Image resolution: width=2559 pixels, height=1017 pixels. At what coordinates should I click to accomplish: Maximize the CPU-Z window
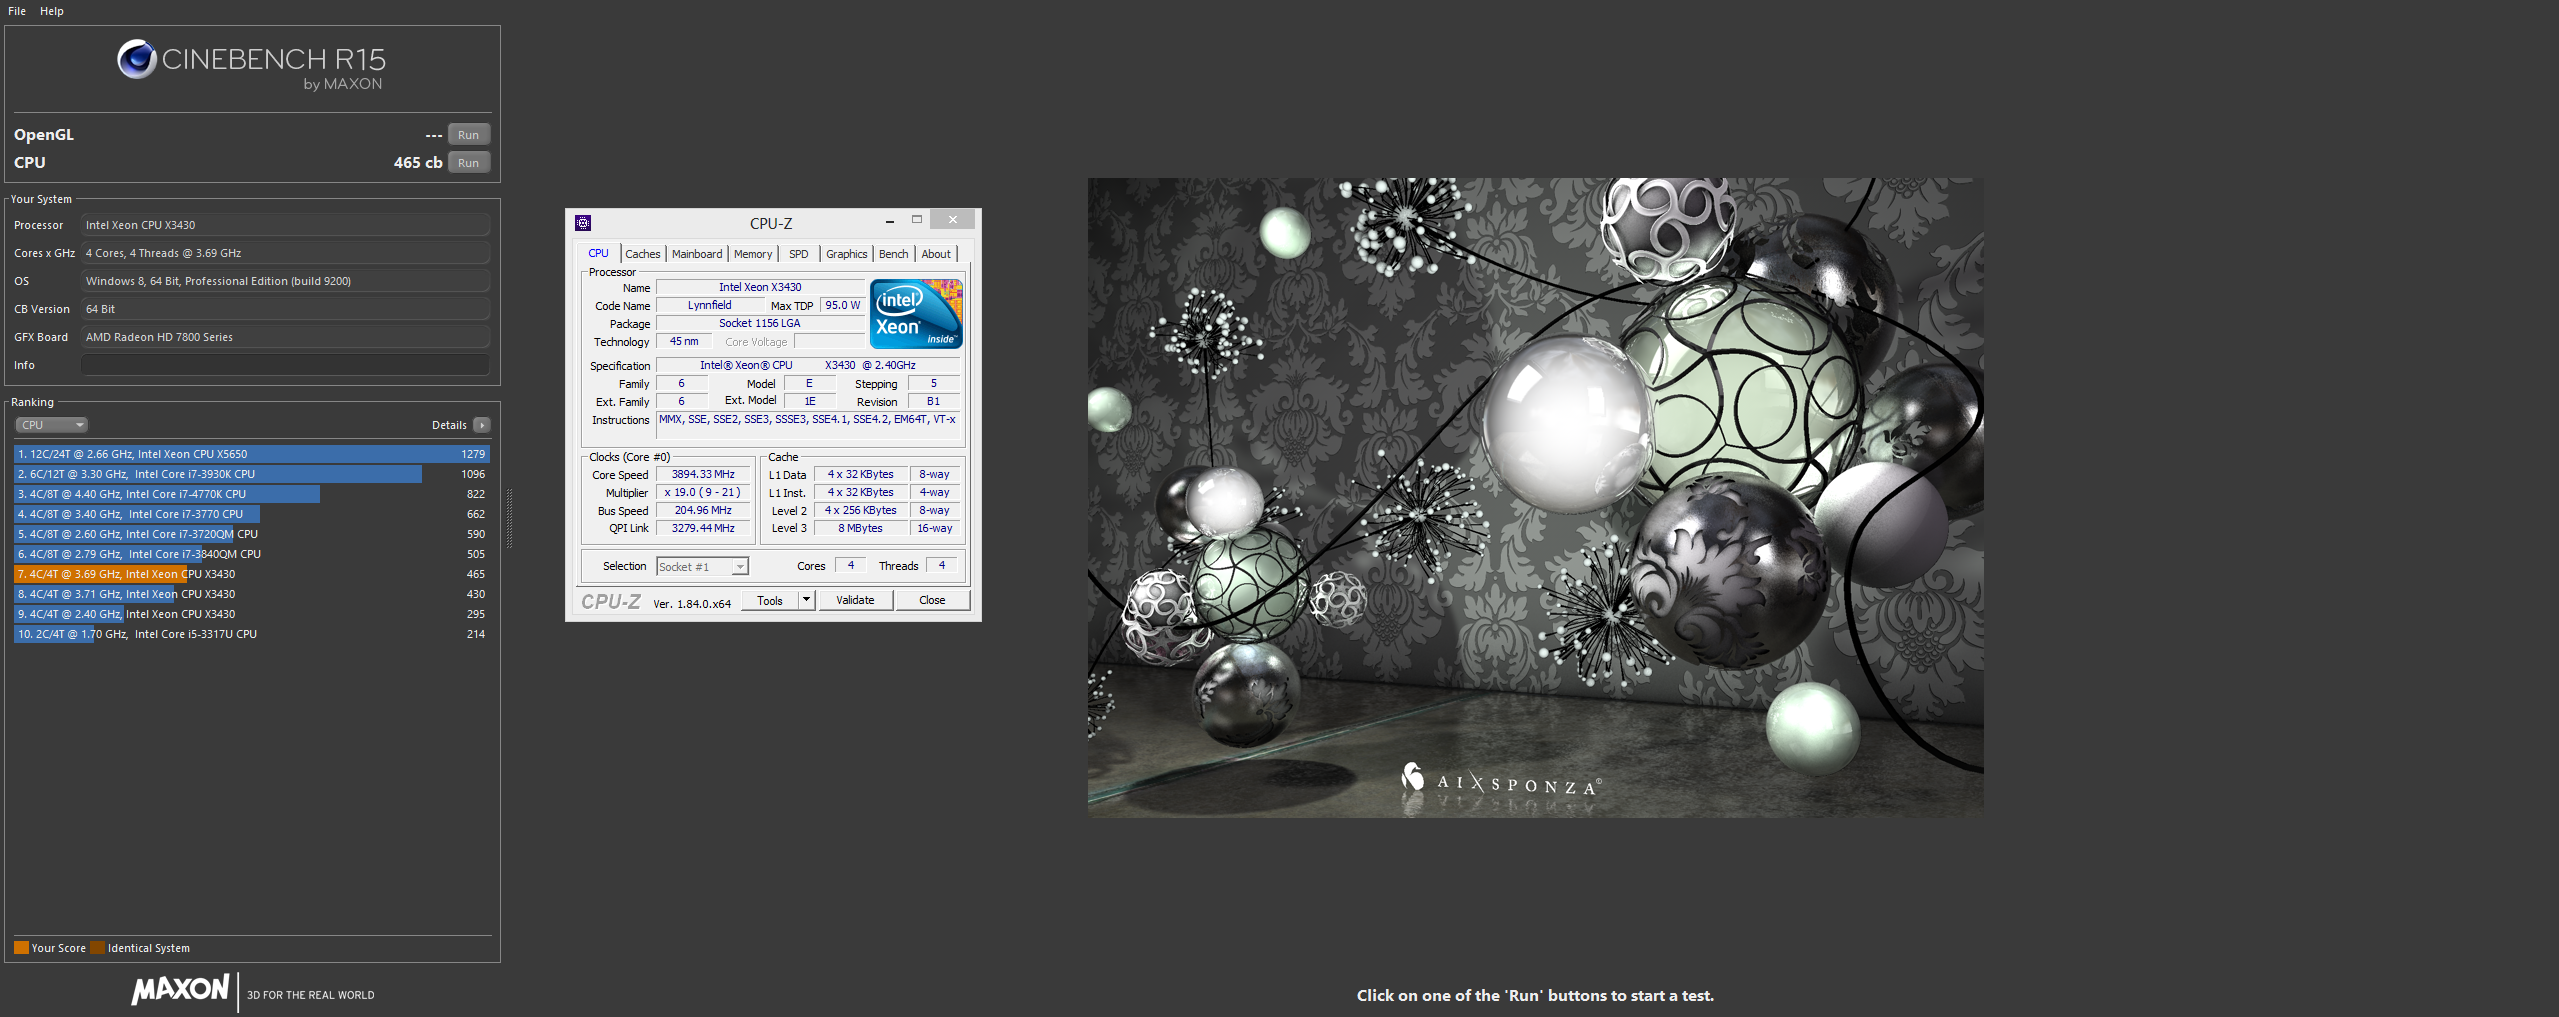click(x=916, y=220)
